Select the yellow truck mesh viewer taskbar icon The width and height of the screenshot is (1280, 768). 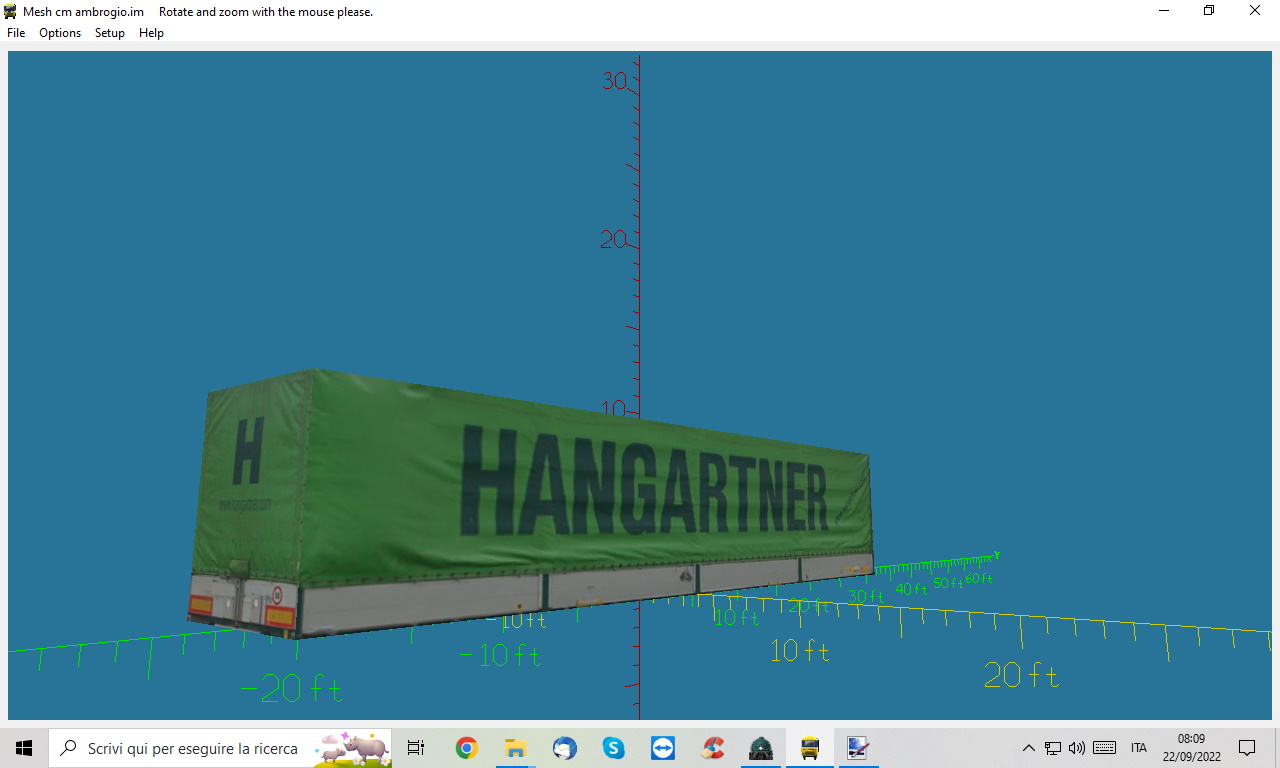810,748
